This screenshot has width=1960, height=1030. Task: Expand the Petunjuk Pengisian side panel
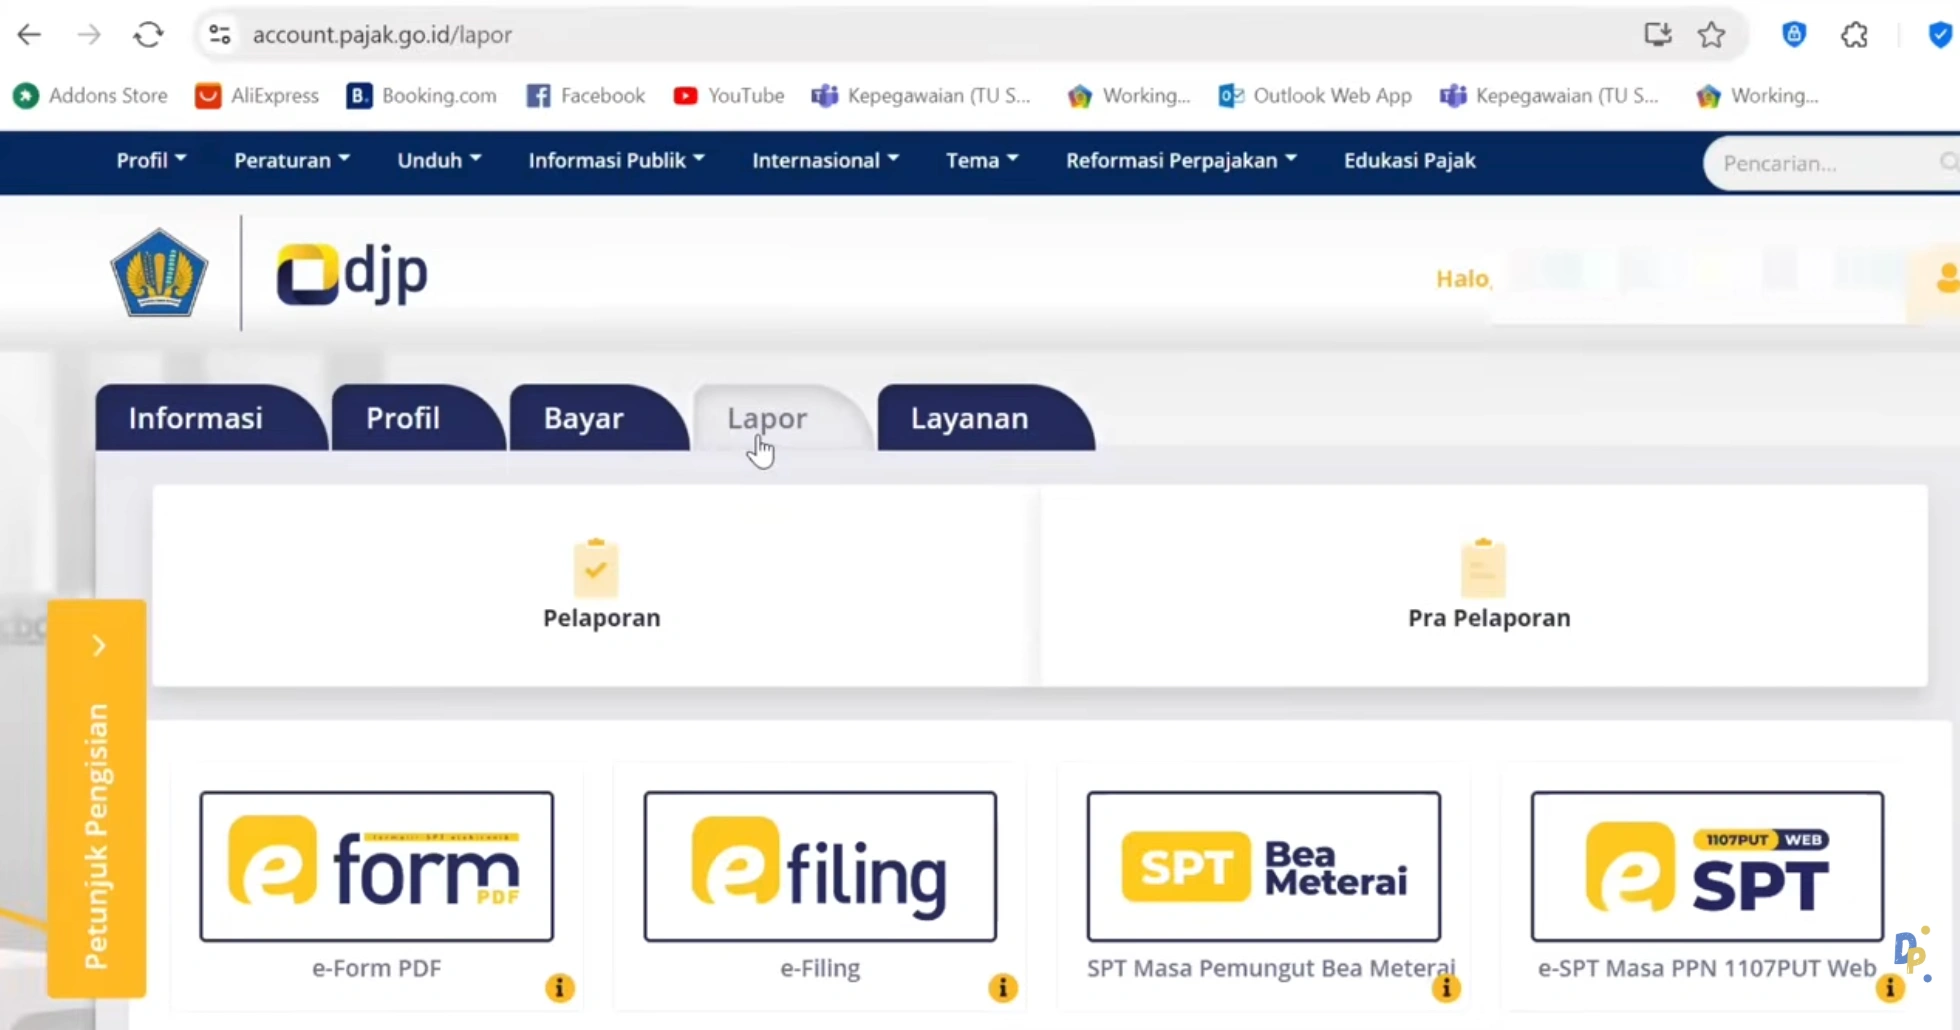point(98,646)
